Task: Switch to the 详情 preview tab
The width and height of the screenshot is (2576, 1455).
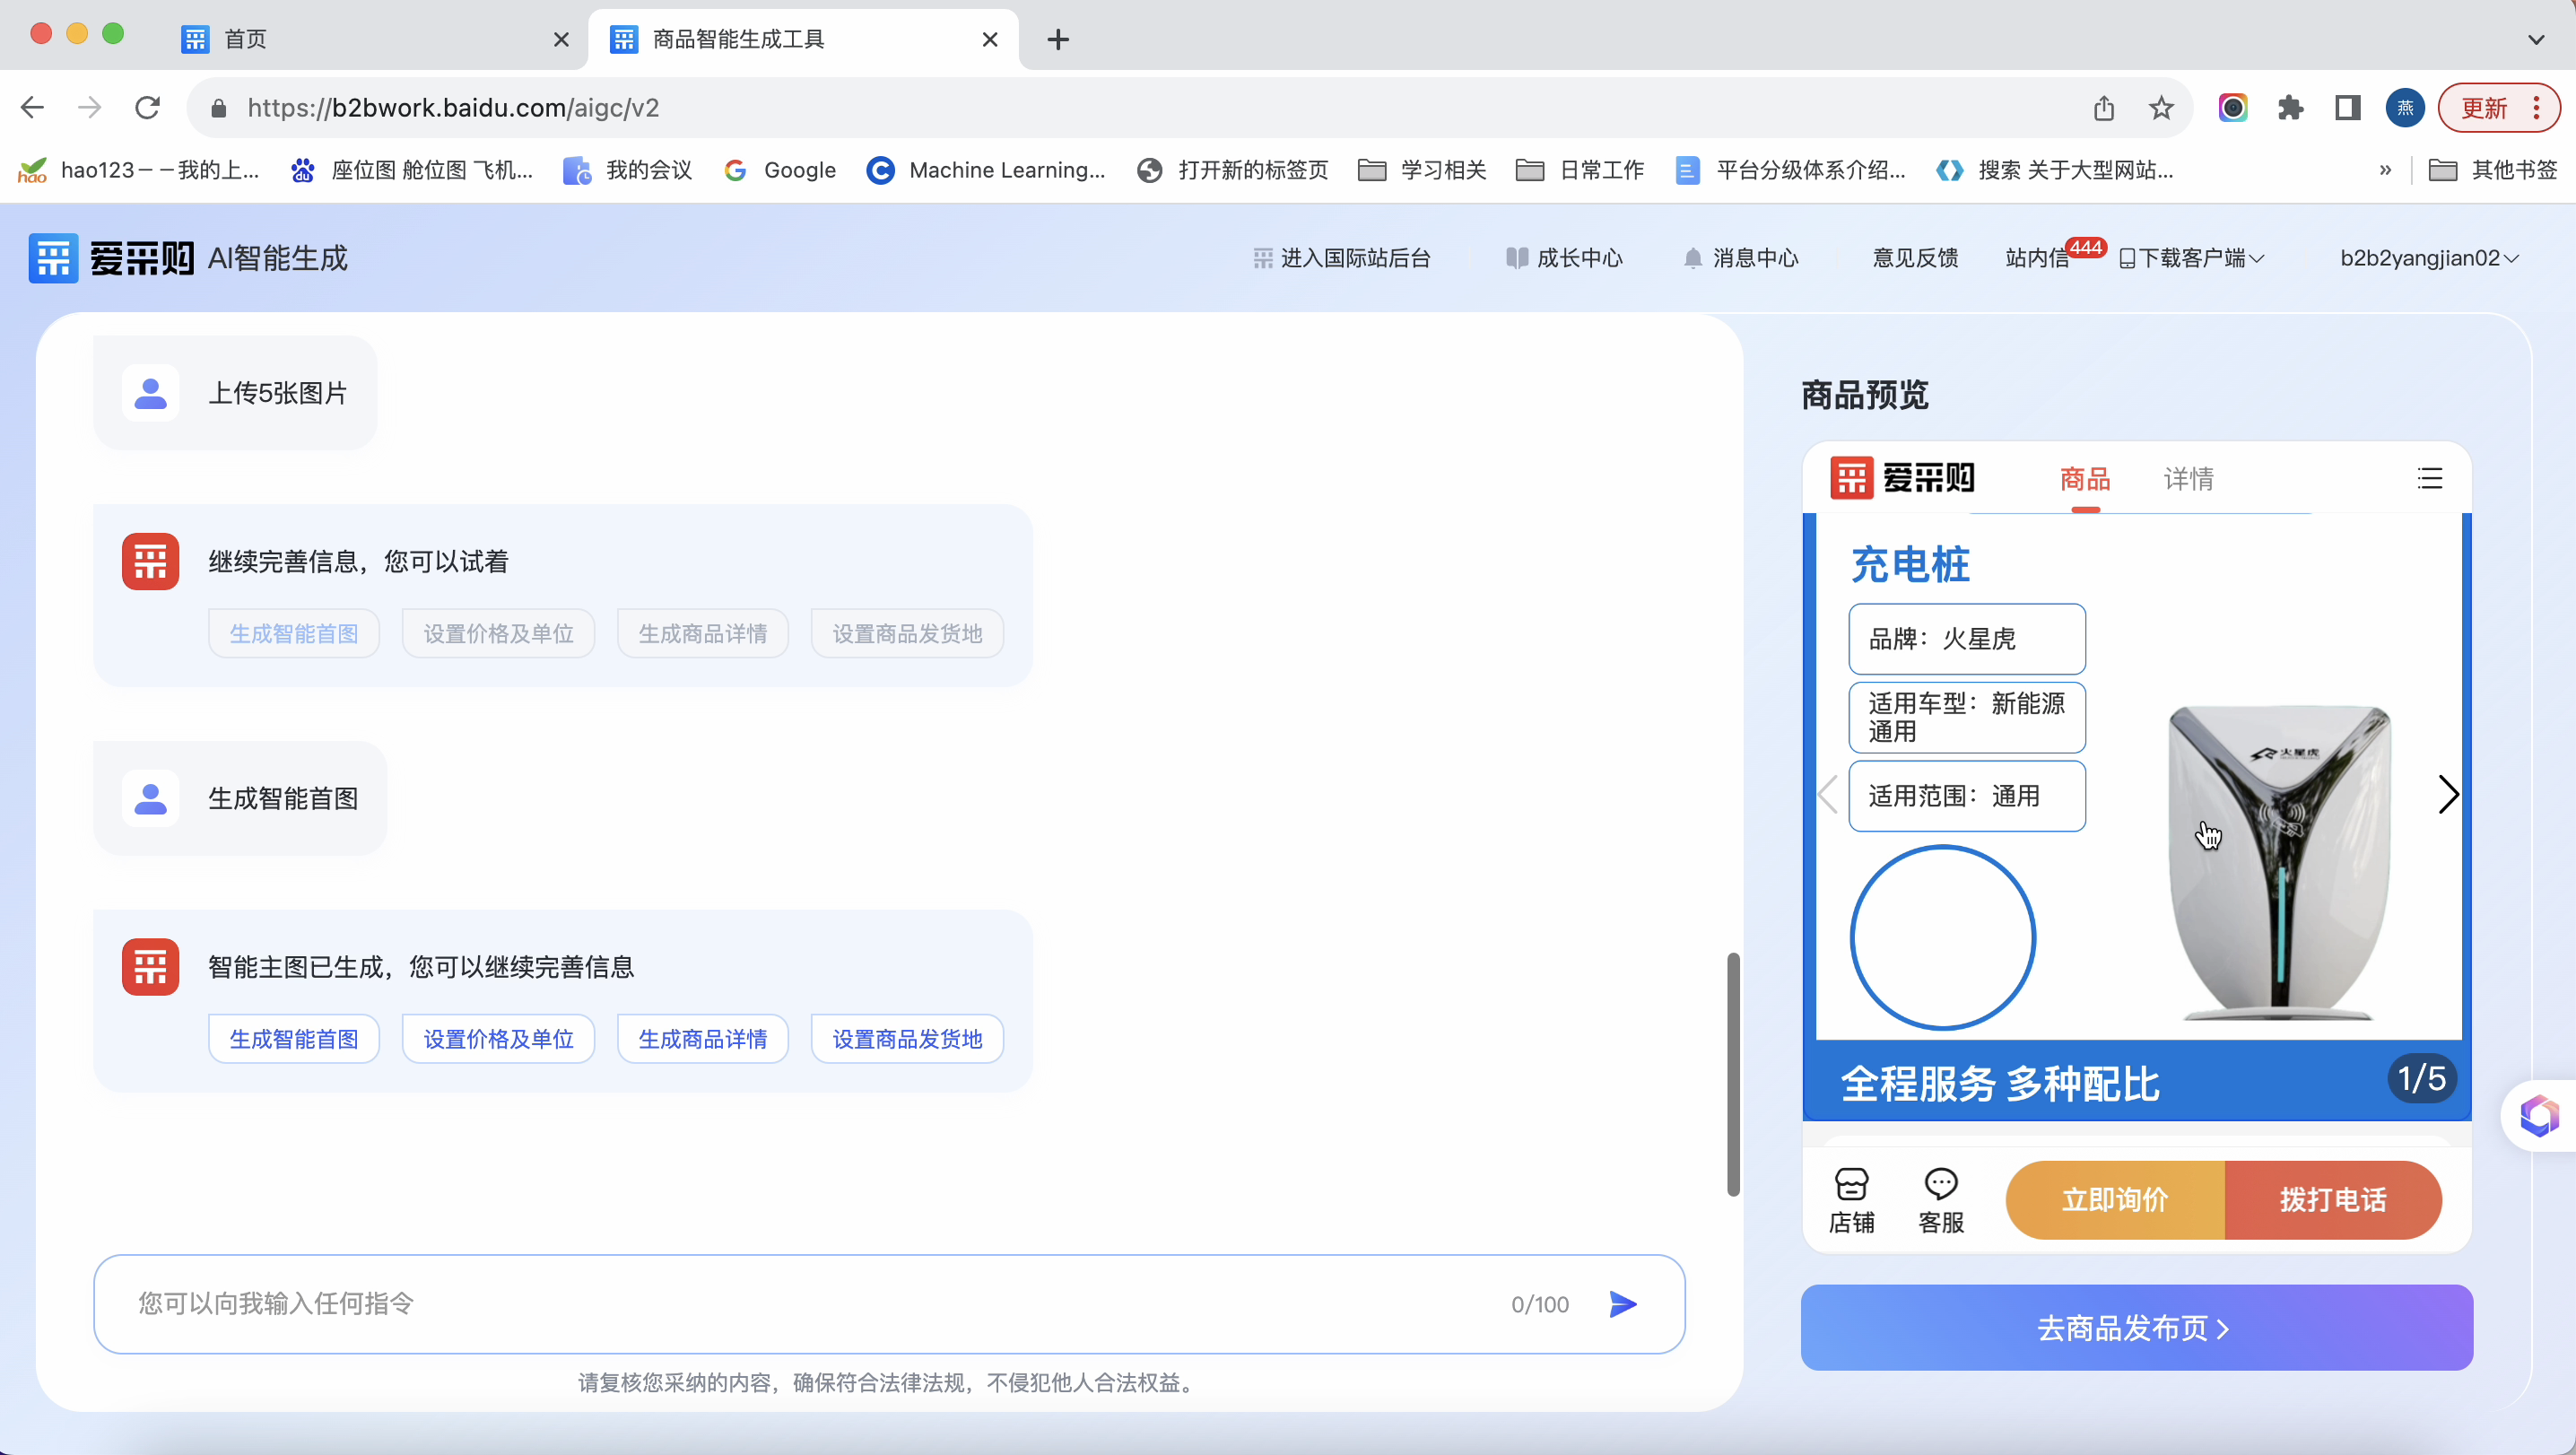Action: (x=2188, y=479)
